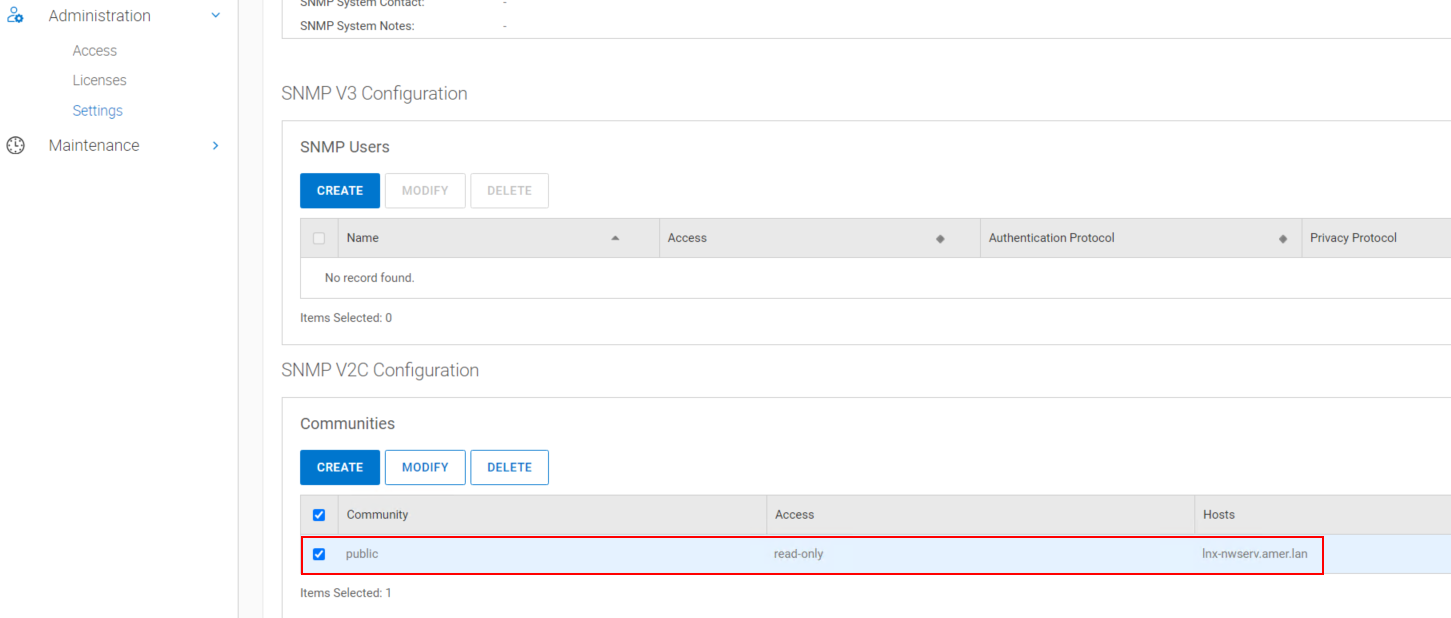The height and width of the screenshot is (618, 1451).
Task: Click the sort icon on the Access column header
Action: tap(940, 237)
